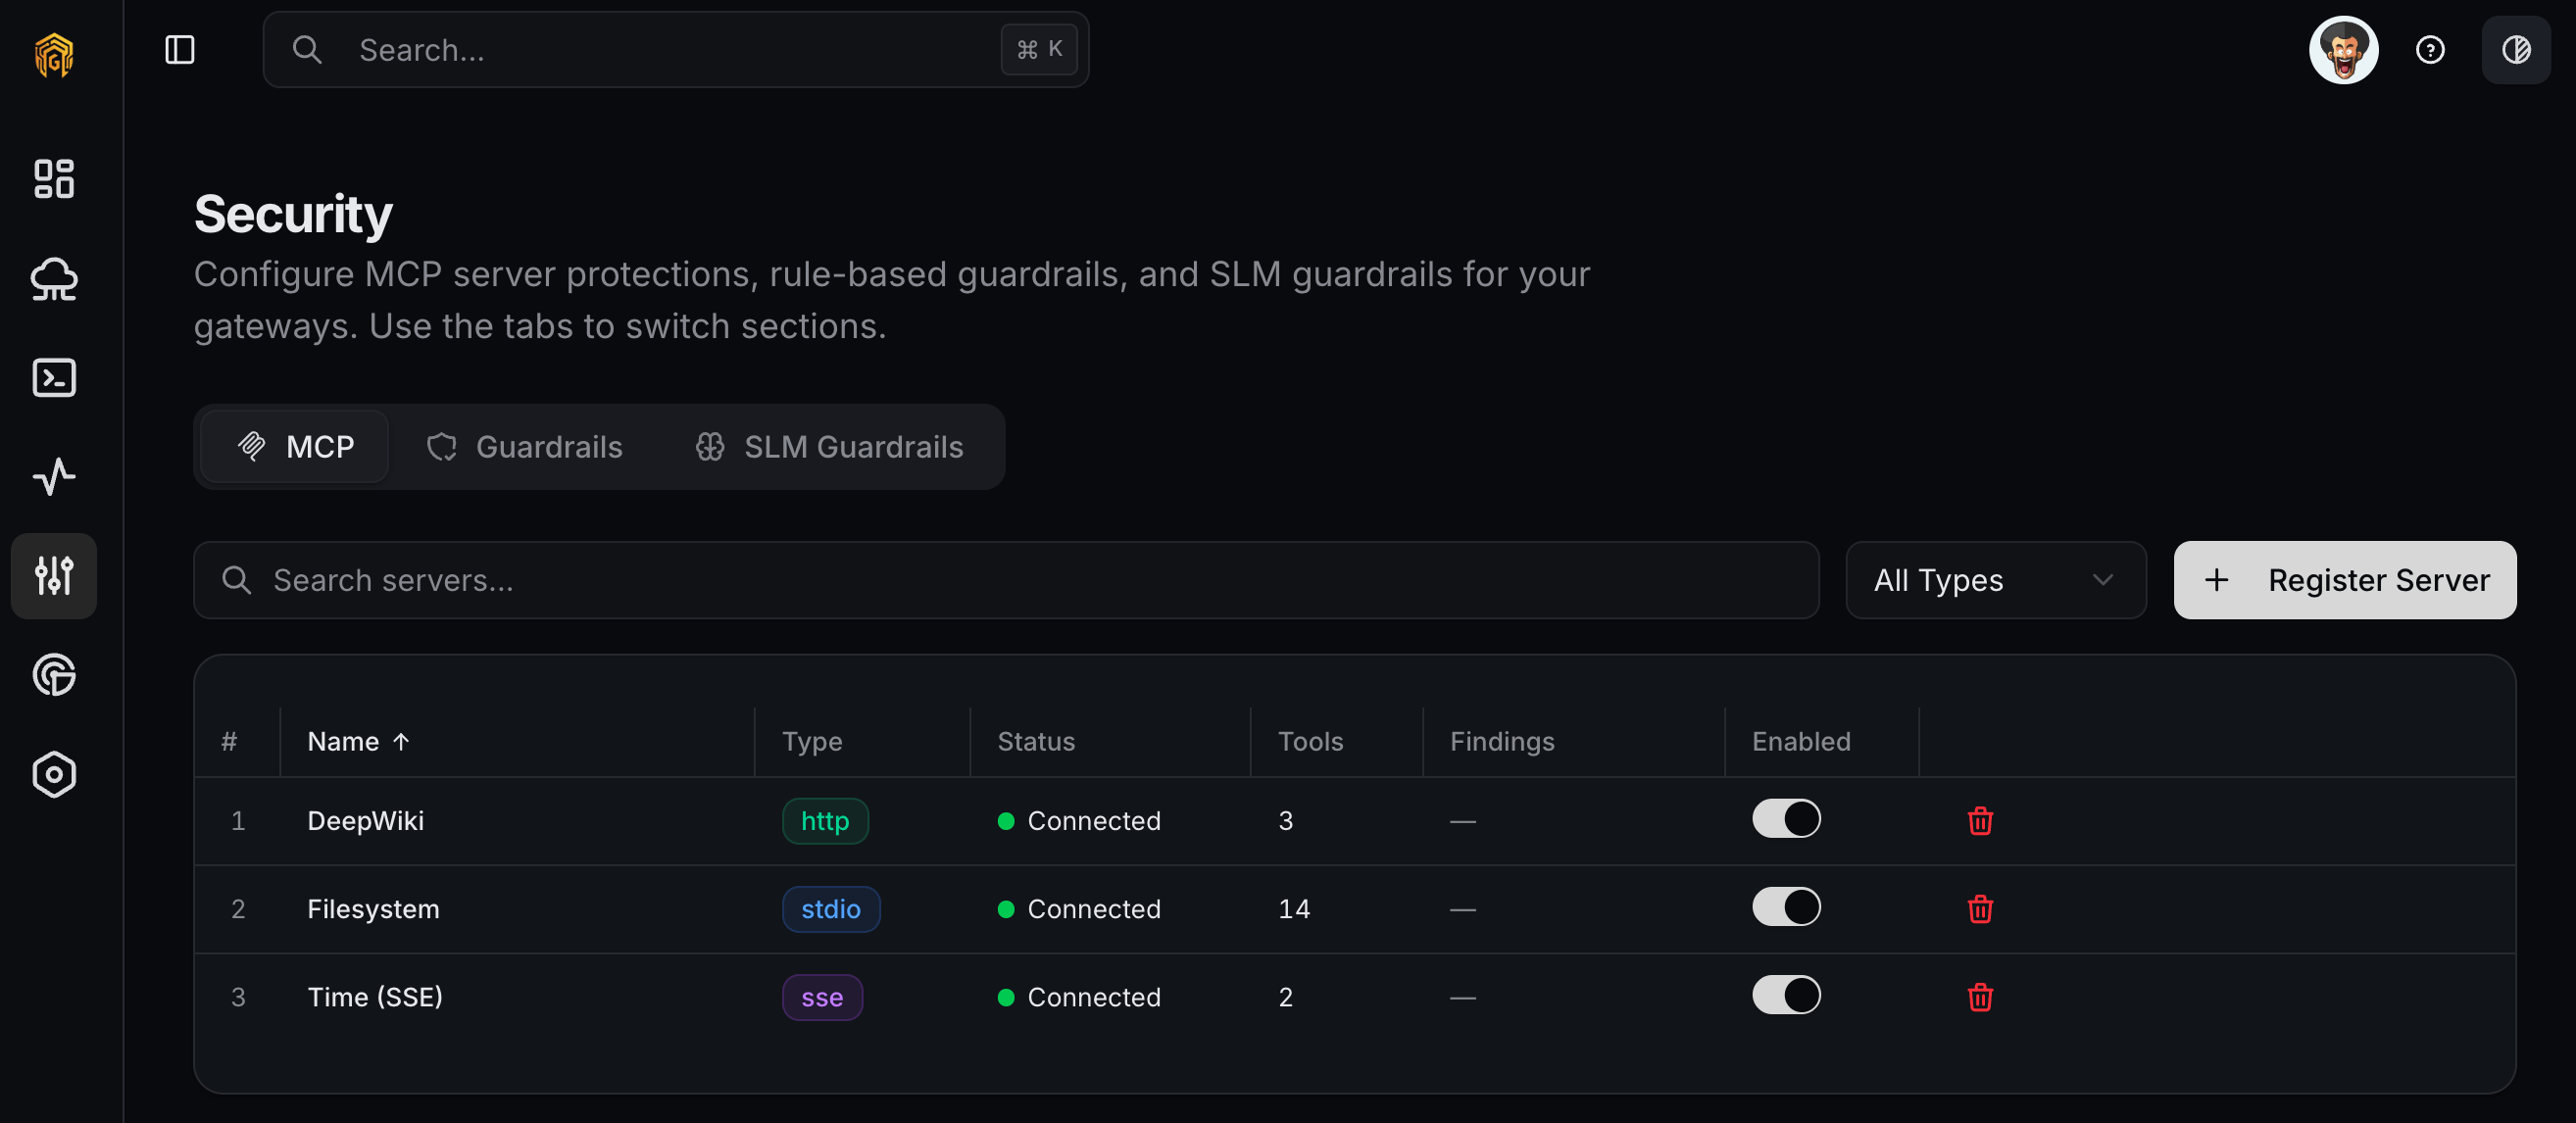Open the radar target sidebar icon
Screen dimensions: 2576x1123
point(54,675)
